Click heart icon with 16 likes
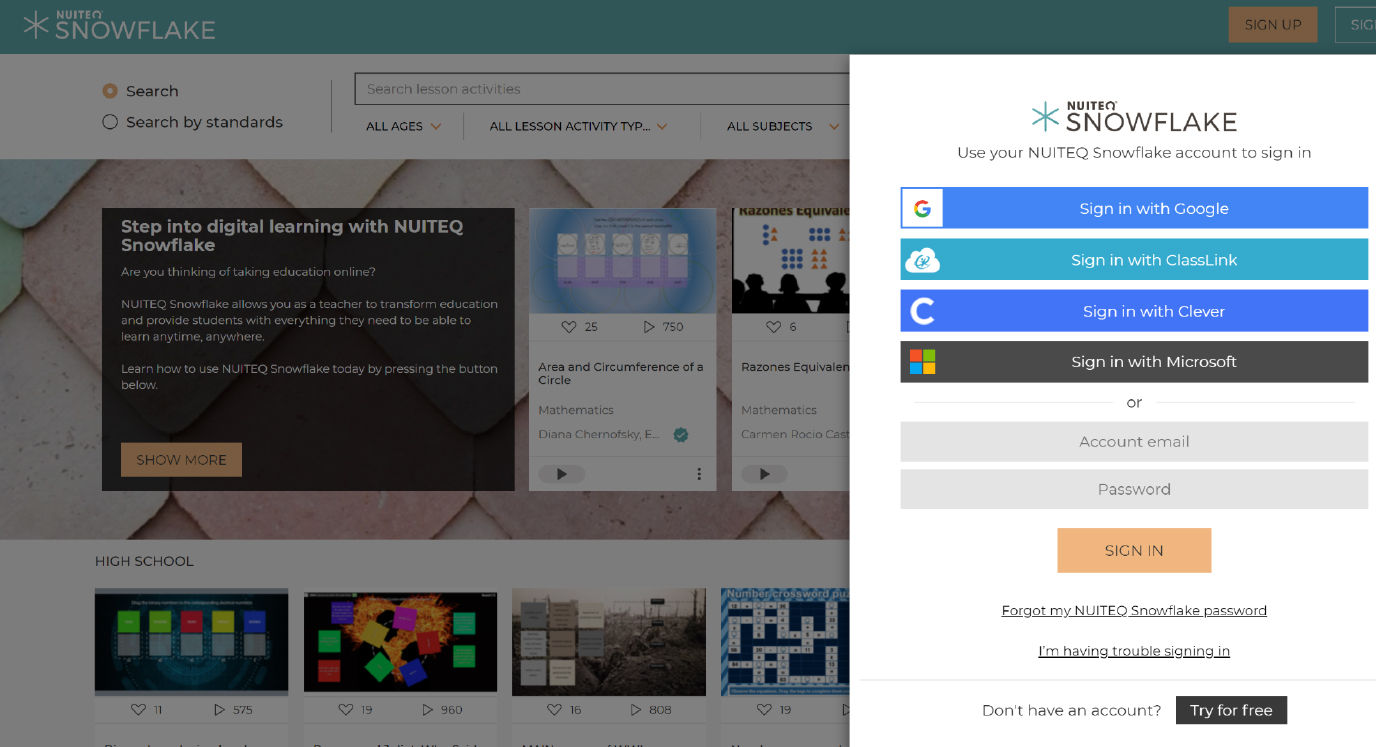Screen dimensions: 1376x747 [x=555, y=710]
